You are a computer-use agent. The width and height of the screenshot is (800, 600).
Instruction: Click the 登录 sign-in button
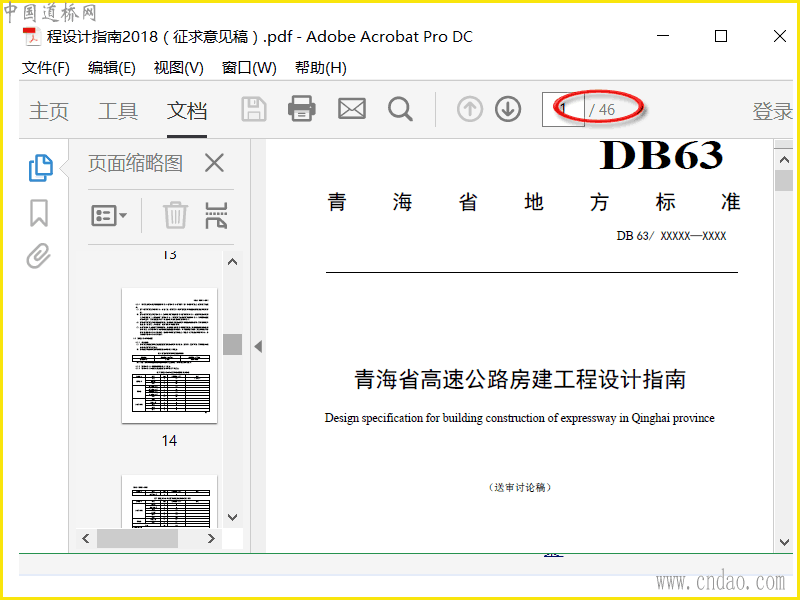[772, 111]
